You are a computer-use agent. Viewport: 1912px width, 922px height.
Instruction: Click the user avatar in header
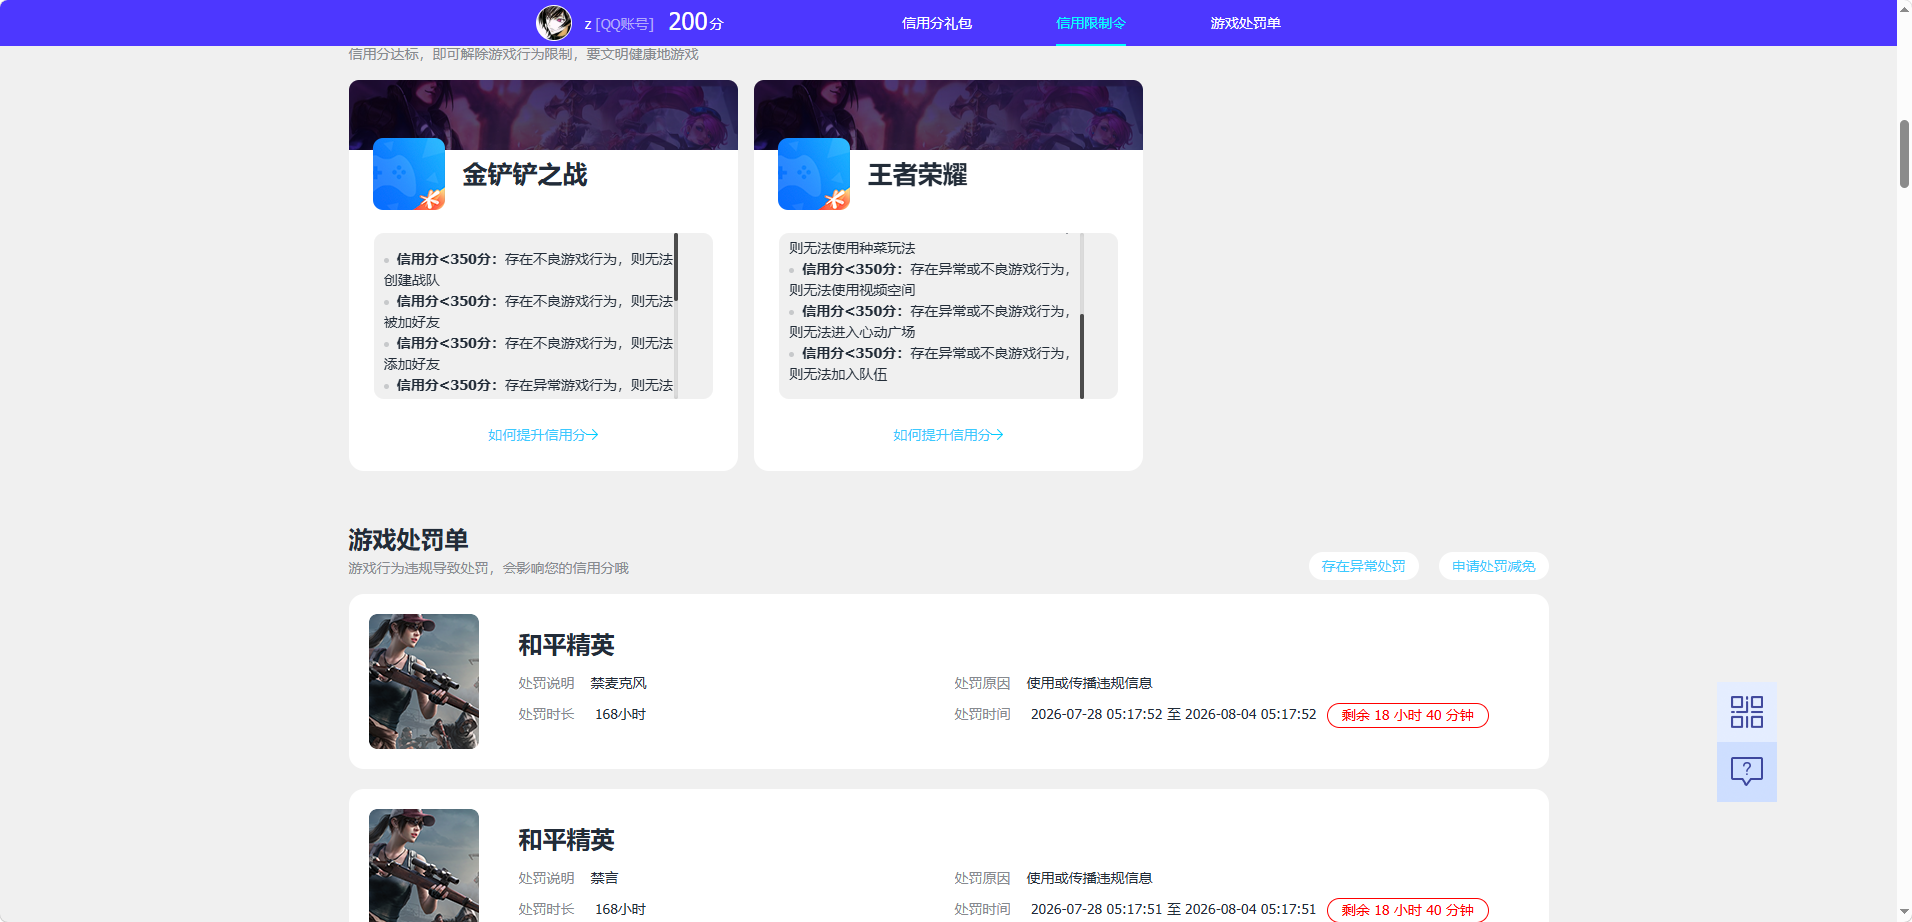[x=554, y=22]
